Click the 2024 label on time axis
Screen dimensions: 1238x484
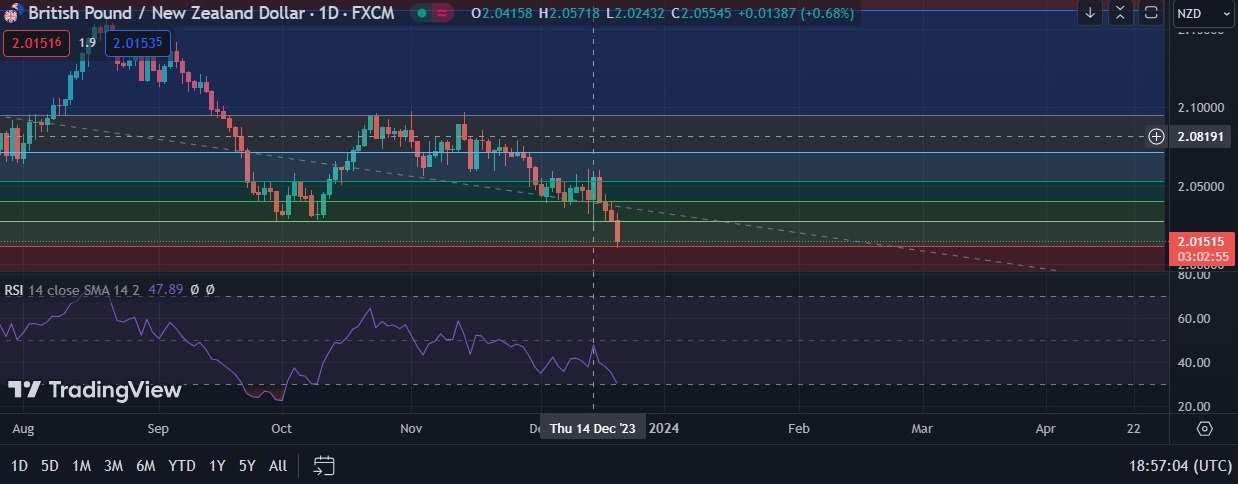click(663, 428)
